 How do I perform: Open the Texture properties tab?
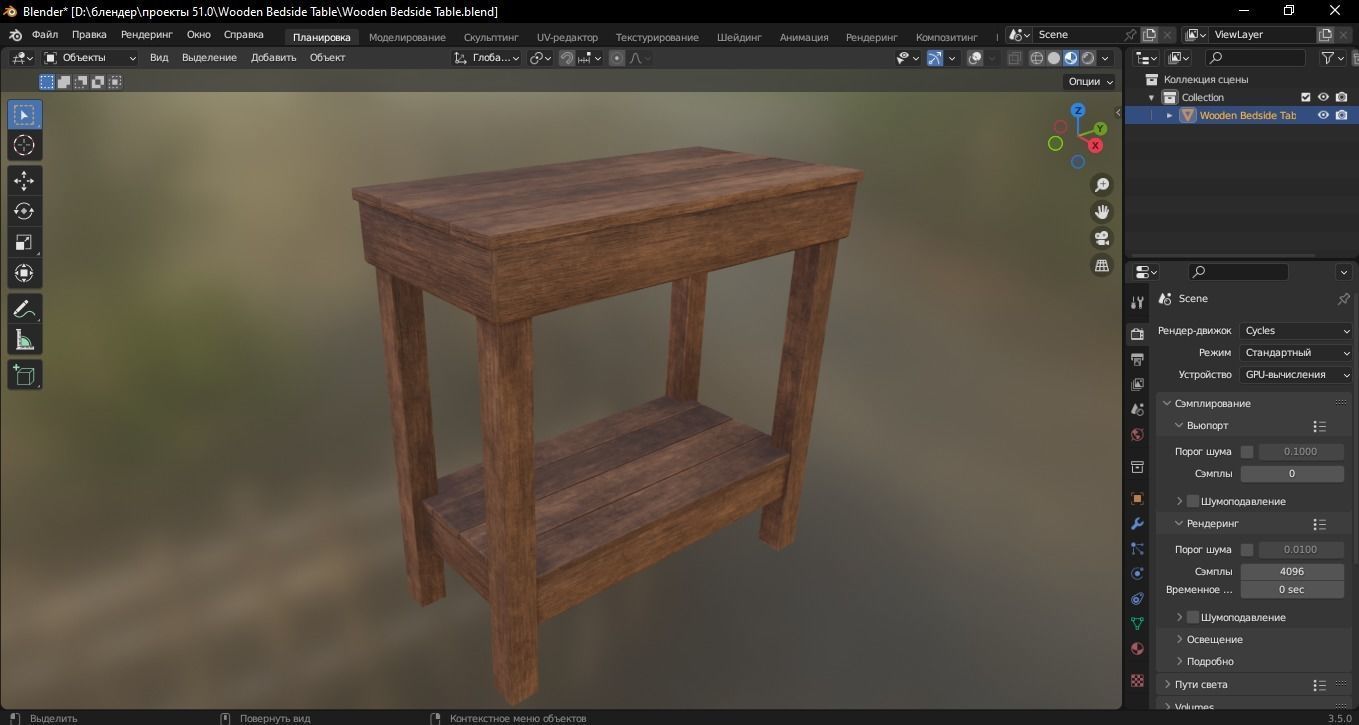(1137, 680)
